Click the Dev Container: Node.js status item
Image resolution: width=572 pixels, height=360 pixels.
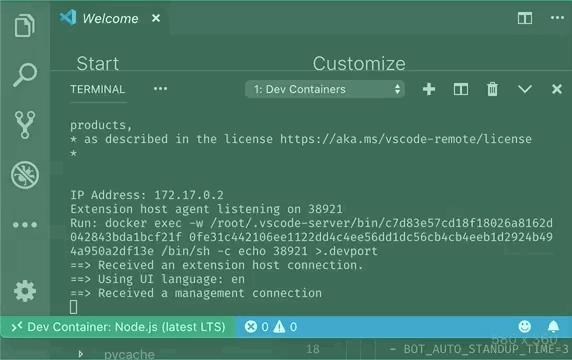119,327
